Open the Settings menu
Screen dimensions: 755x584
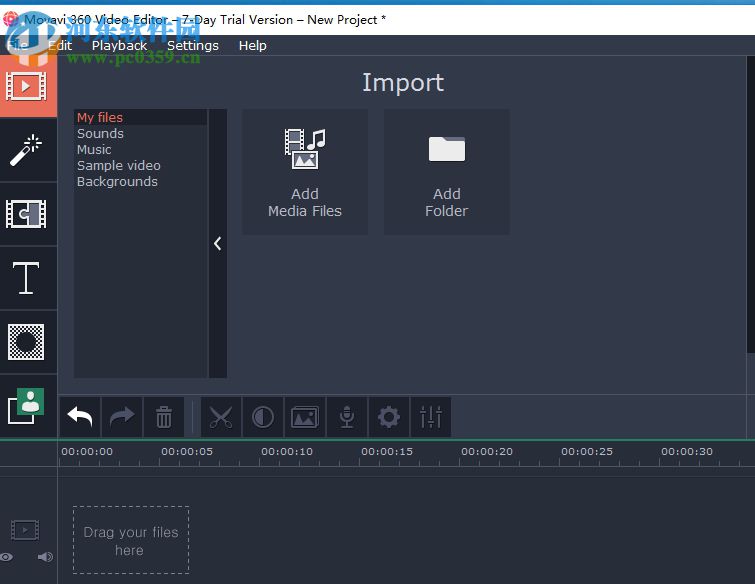click(193, 46)
